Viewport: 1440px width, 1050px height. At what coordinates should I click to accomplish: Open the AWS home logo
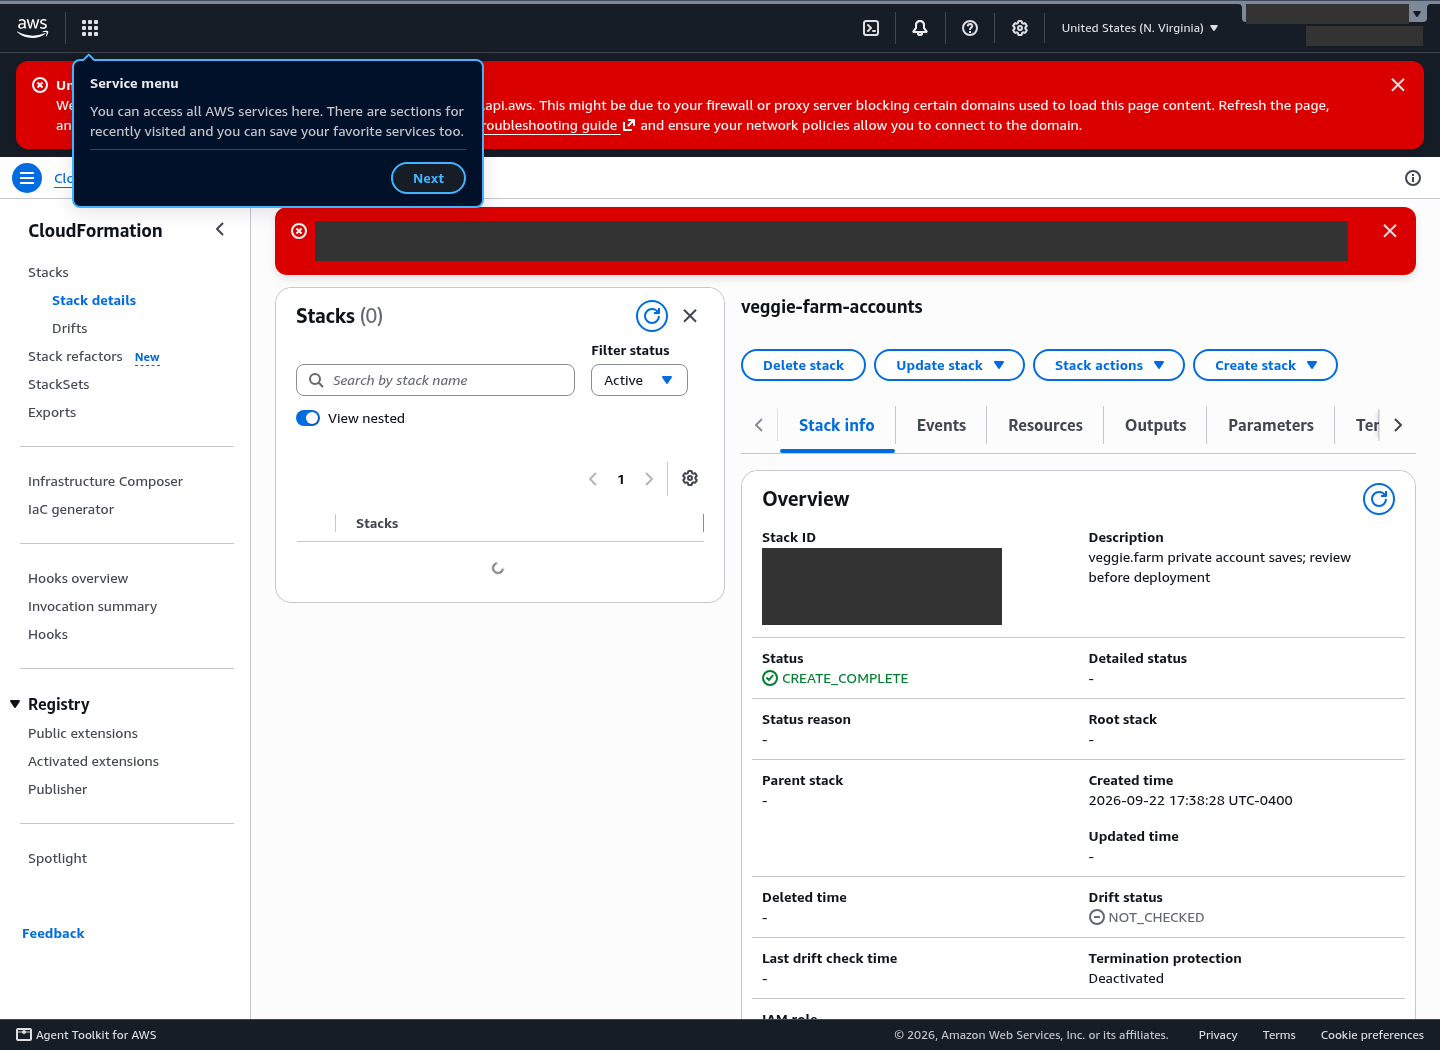click(33, 28)
